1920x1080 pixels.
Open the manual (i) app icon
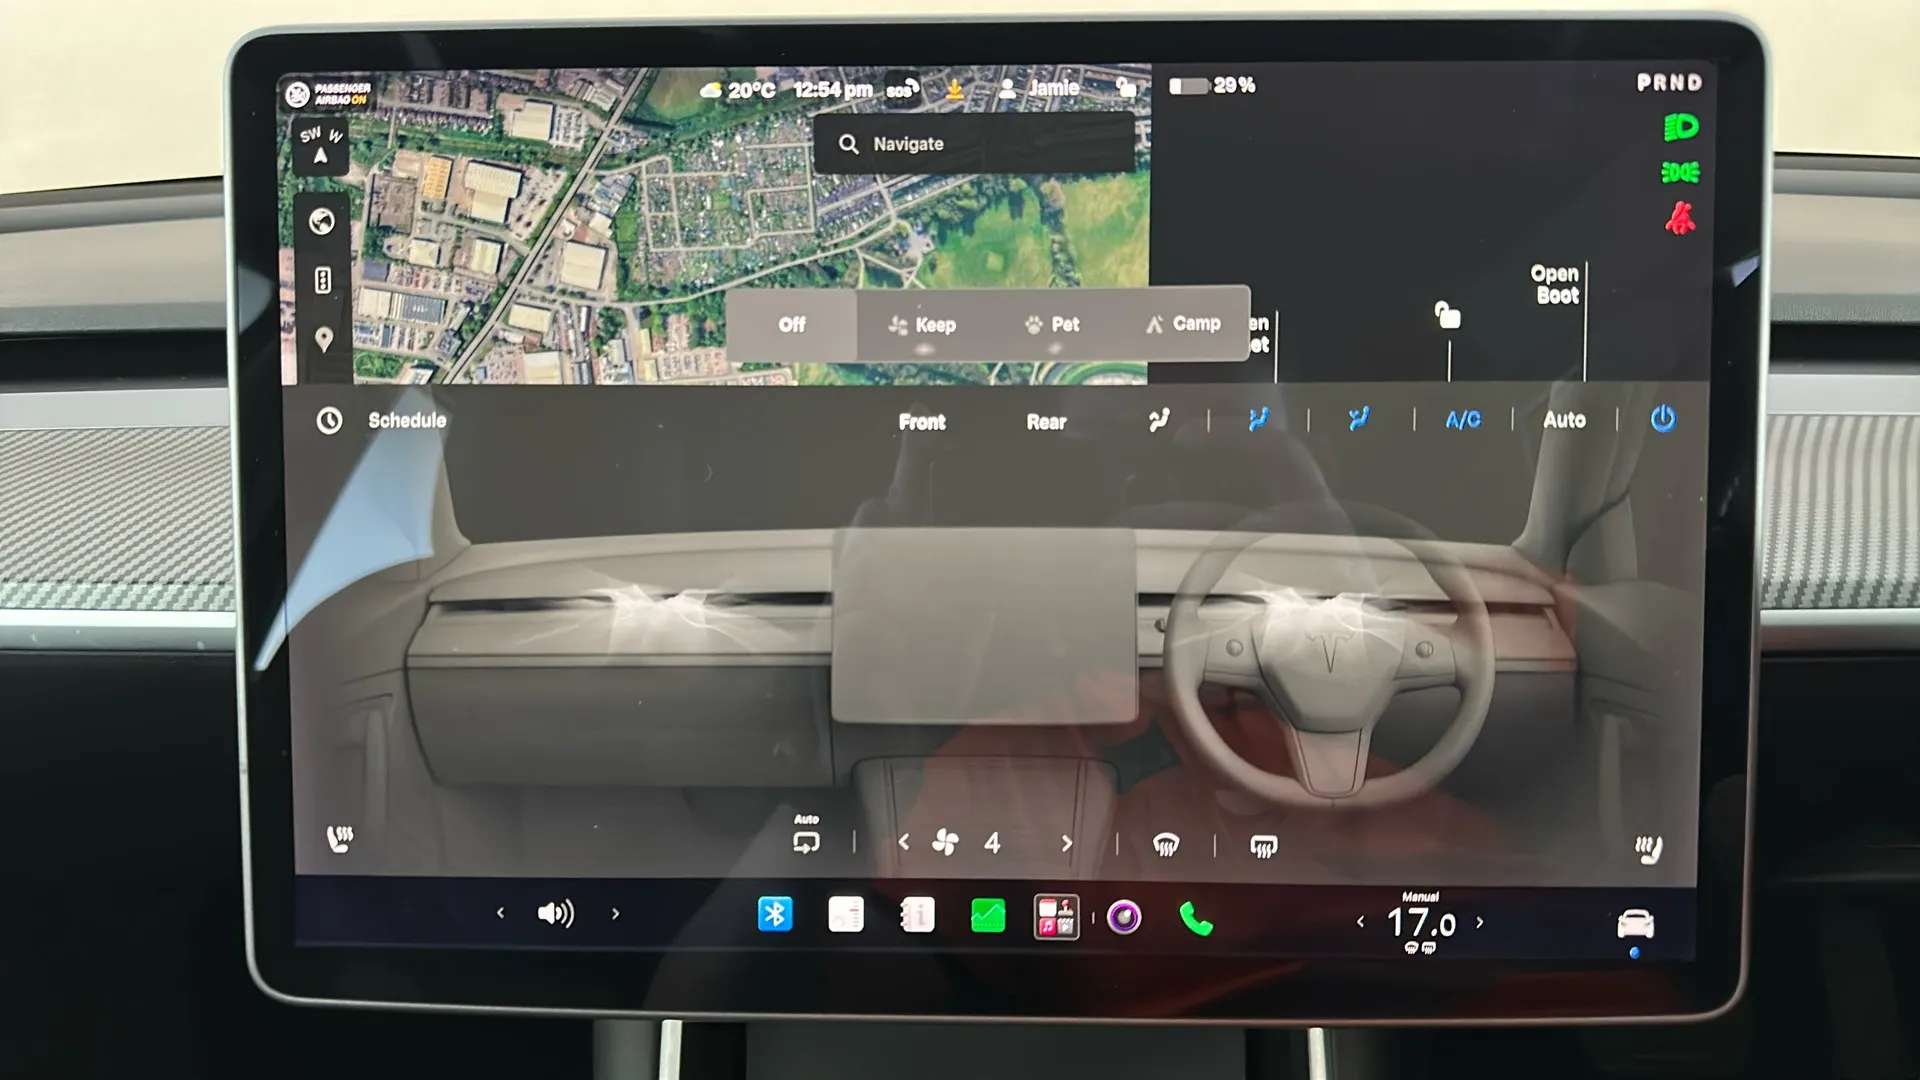[x=917, y=915]
